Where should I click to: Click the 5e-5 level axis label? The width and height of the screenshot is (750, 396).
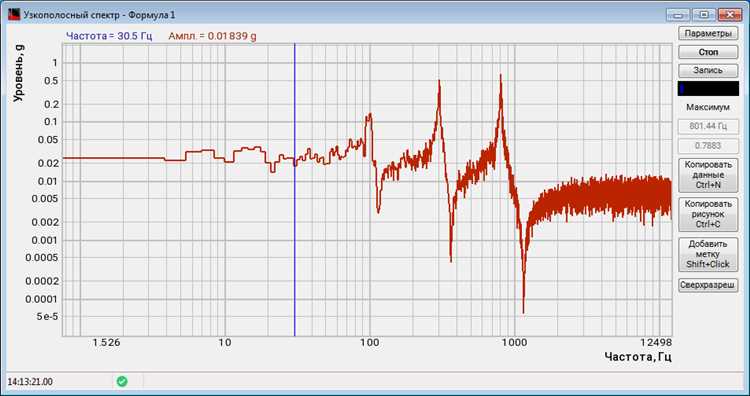click(x=46, y=317)
